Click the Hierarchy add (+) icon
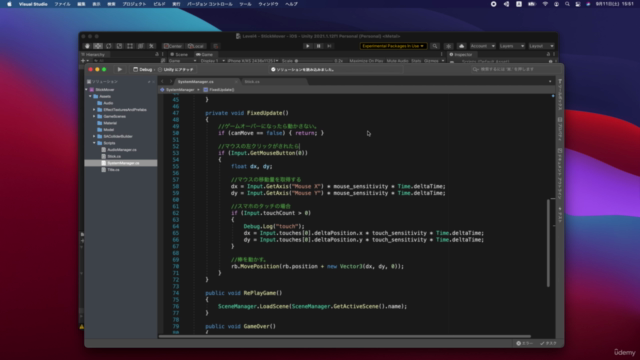The image size is (640, 360). (83, 61)
